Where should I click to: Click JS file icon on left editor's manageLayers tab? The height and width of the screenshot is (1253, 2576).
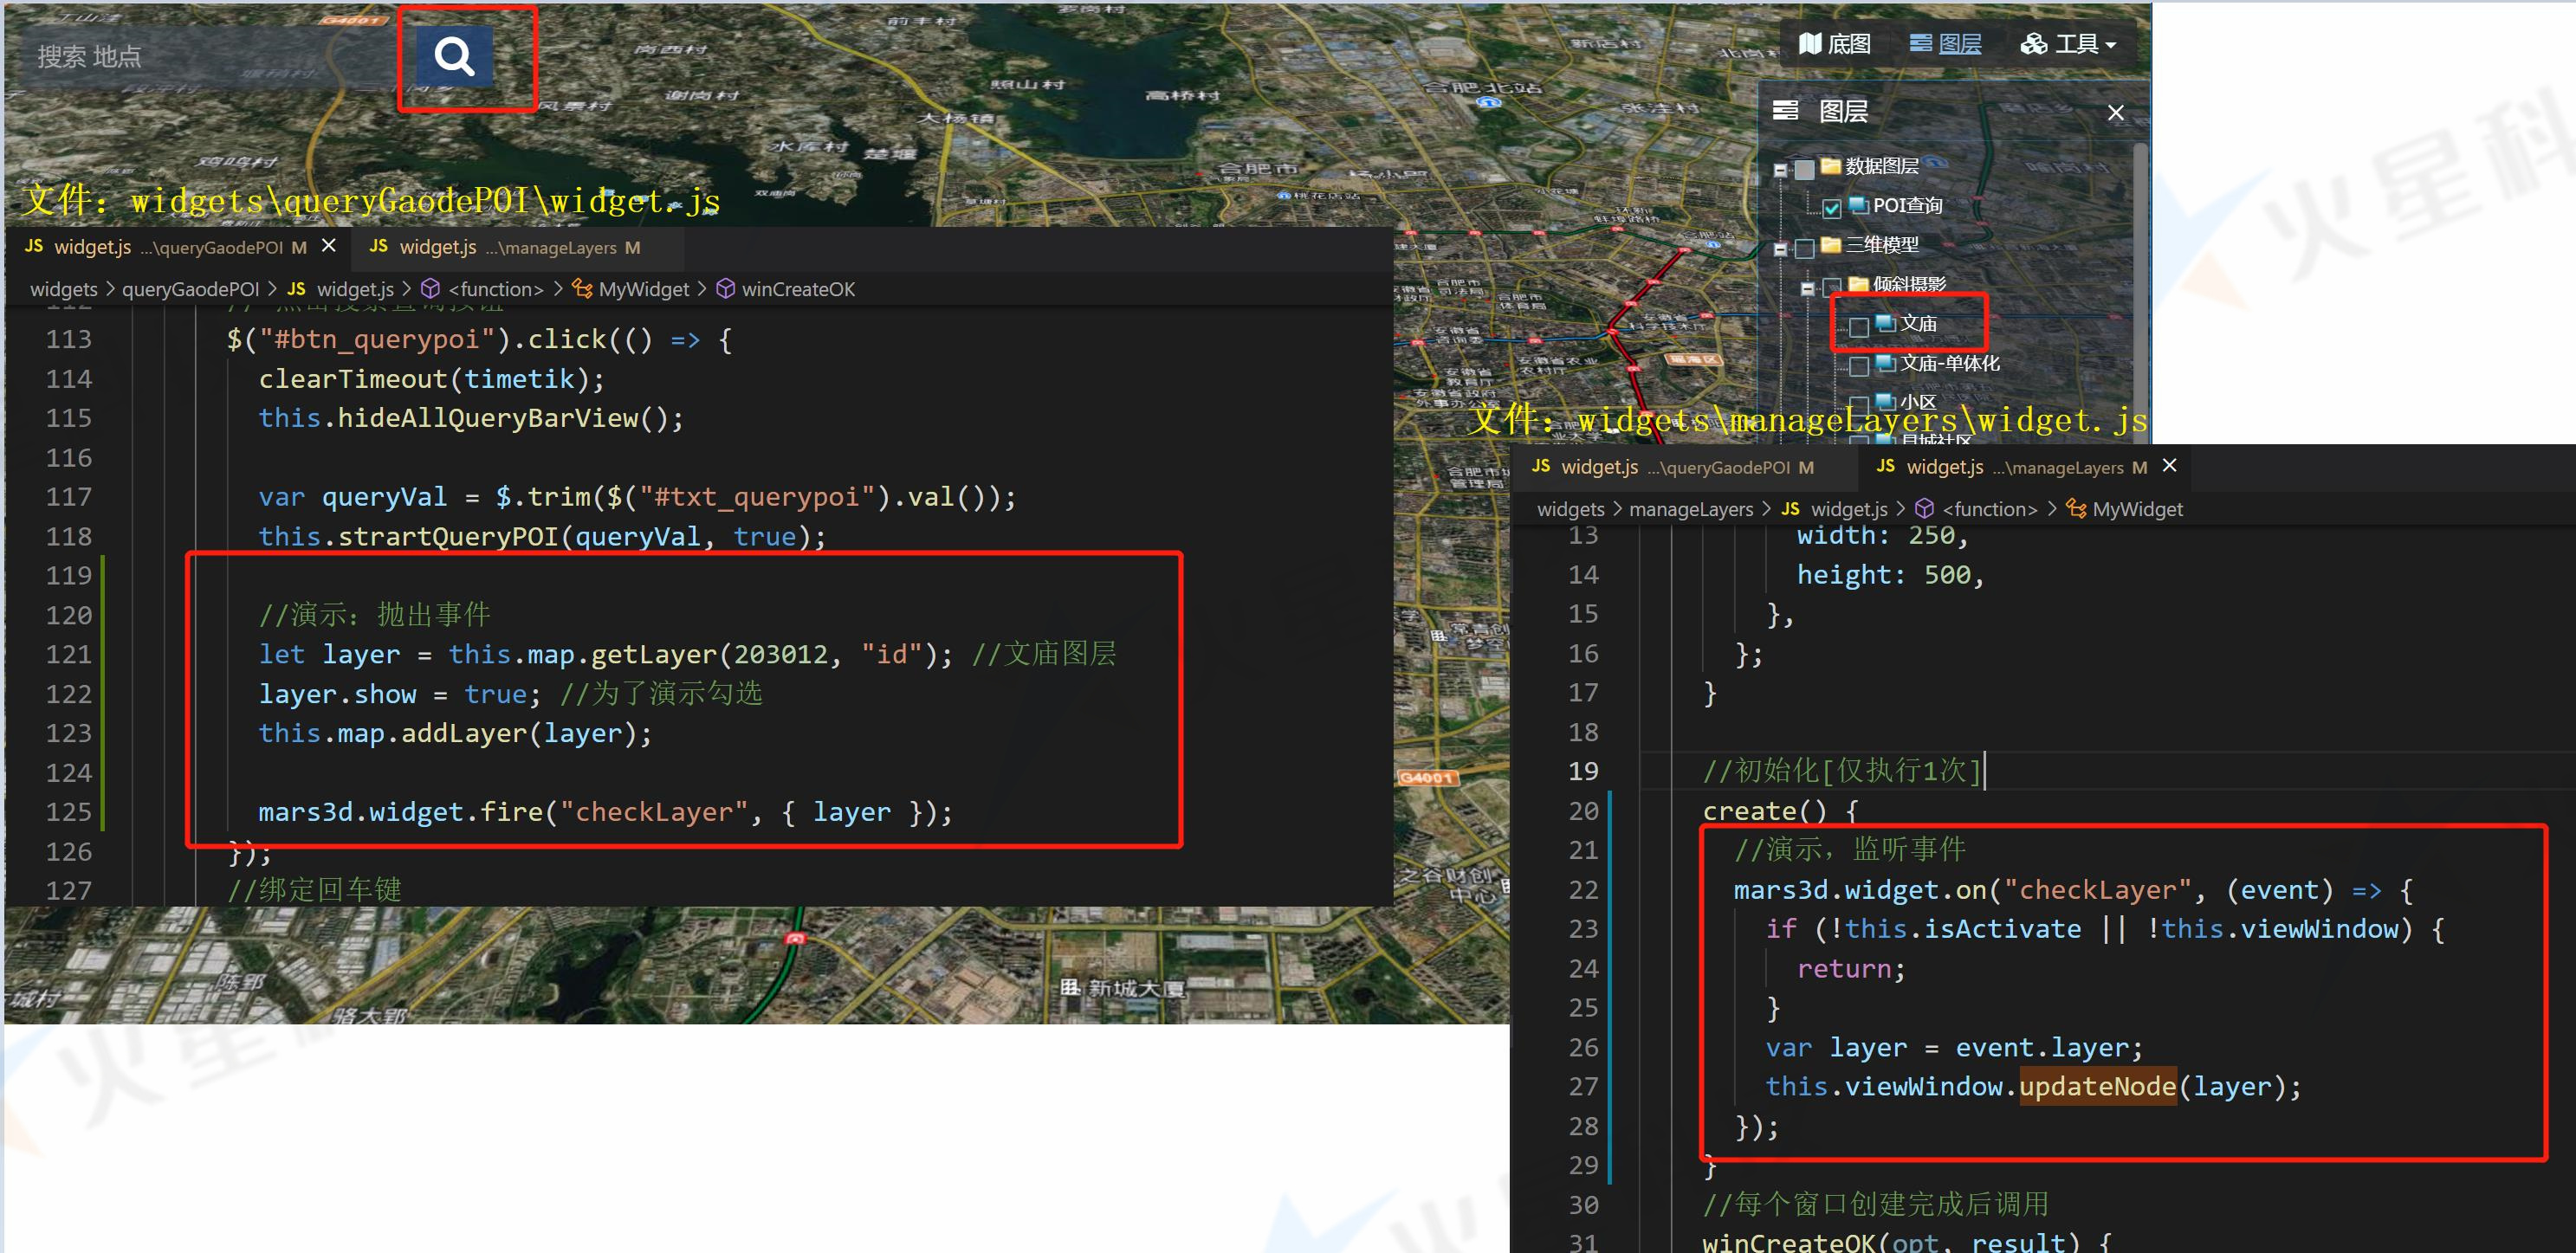(x=379, y=246)
